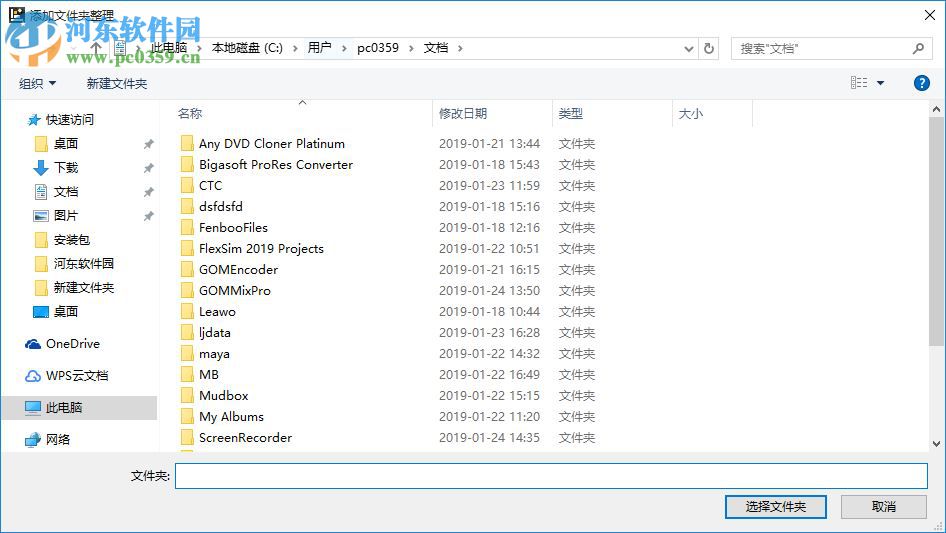Viewport: 946px width, 533px height.
Task: Close the 添加文件夹整理 dialog
Action: tap(930, 15)
